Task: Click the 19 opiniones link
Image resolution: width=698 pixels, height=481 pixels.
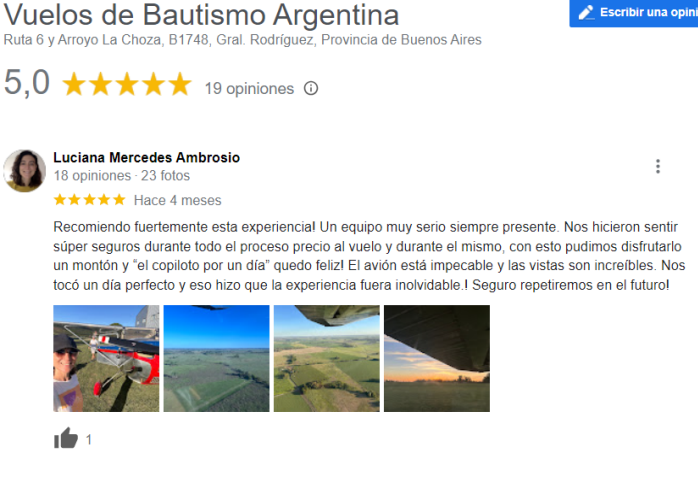Action: [x=249, y=89]
